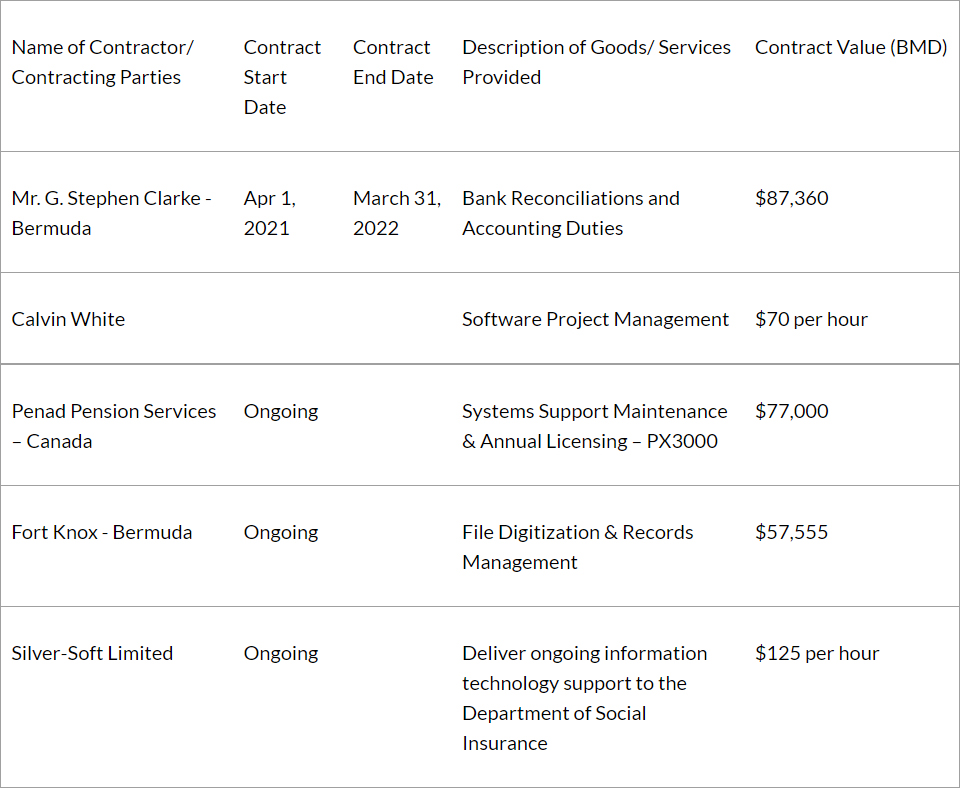Click the 'Name of Contractor/ Contracting Parties' header
The image size is (960, 788).
(103, 62)
